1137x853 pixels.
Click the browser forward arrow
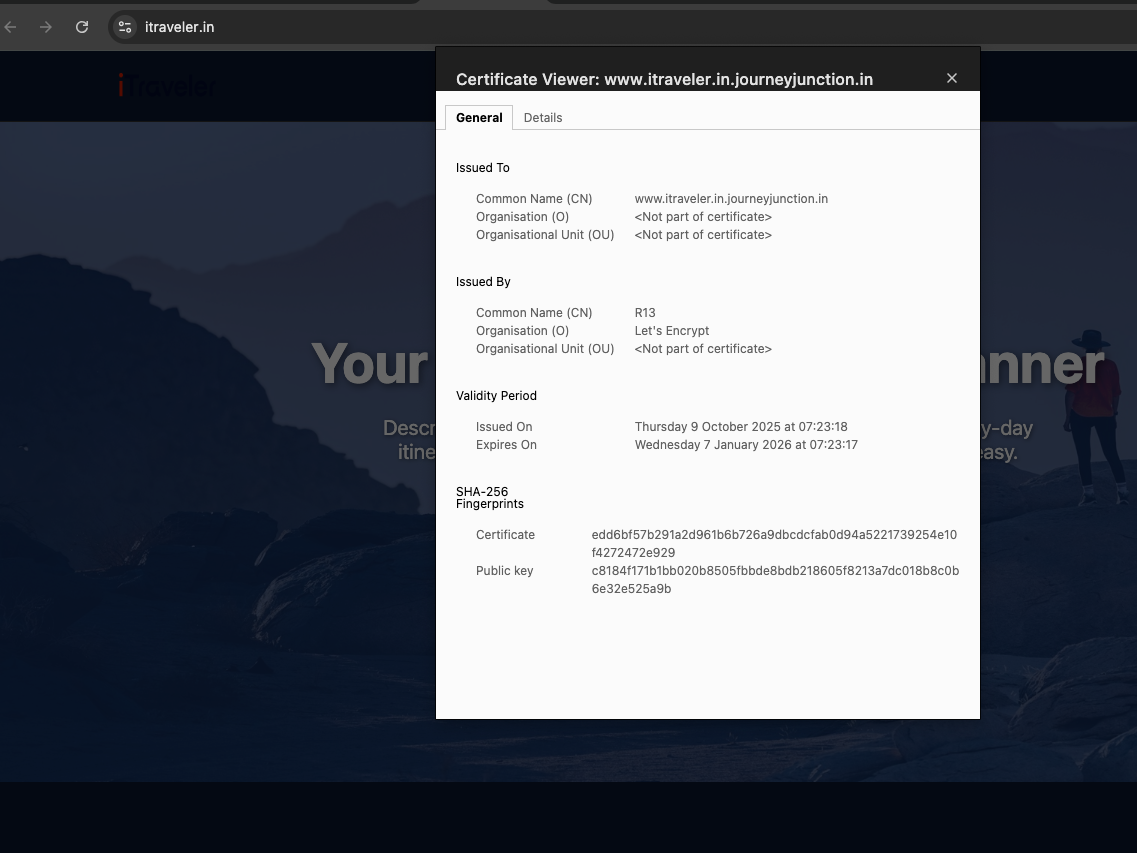click(x=46, y=27)
